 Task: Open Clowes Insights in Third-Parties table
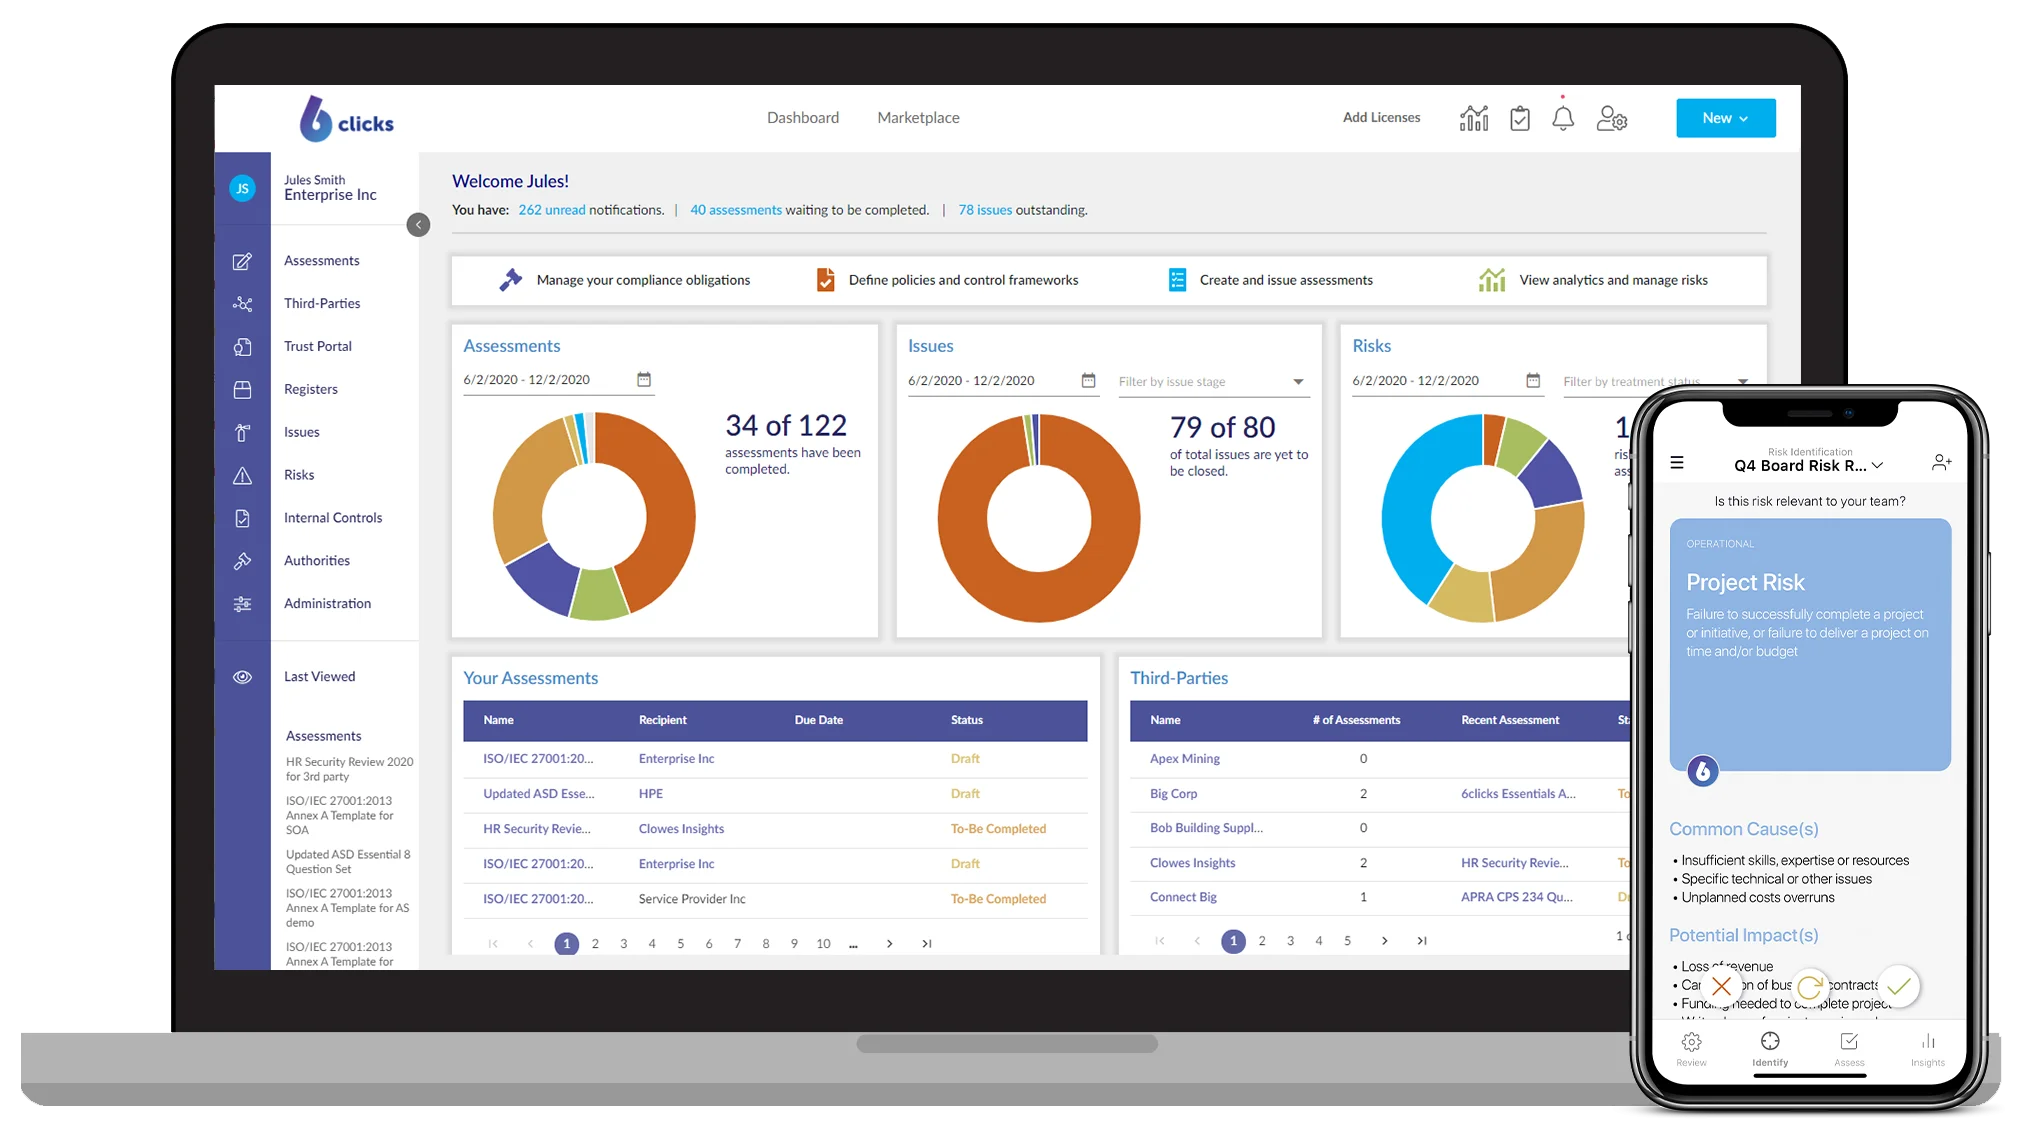(1192, 863)
